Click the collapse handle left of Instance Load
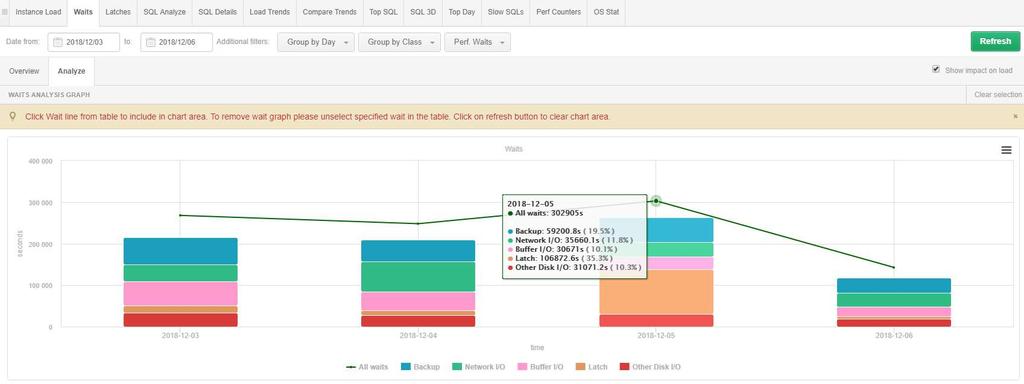1024x384 pixels. coord(5,12)
